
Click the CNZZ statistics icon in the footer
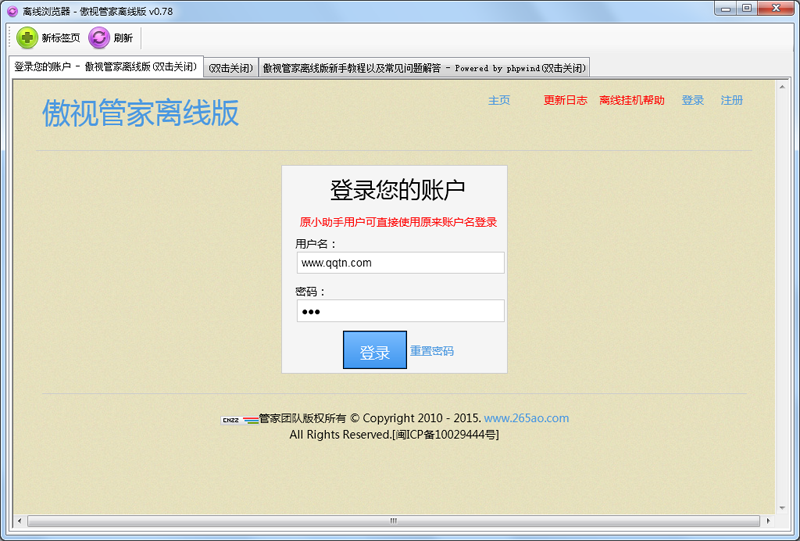(230, 420)
